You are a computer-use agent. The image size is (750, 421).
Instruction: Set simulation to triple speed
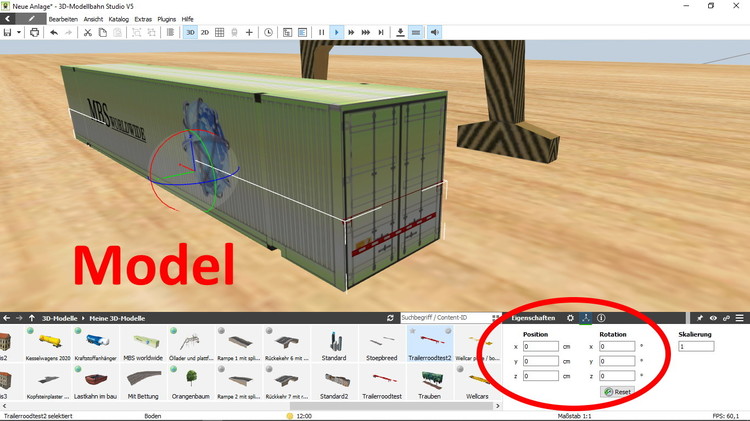pyautogui.click(x=366, y=33)
